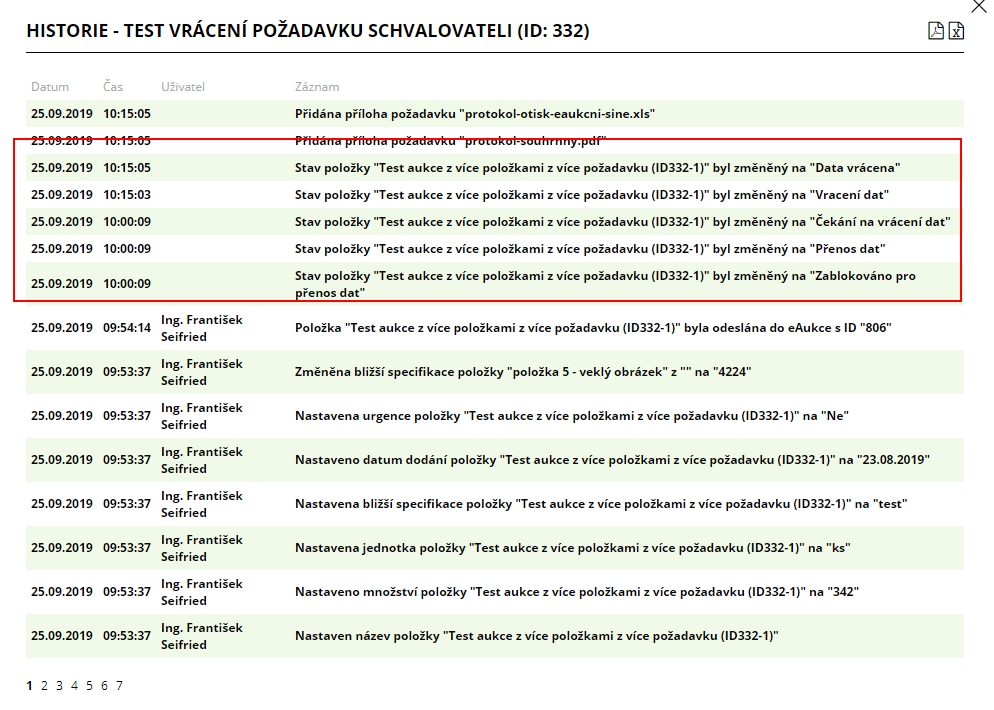Go to page 2 of history
994x710 pixels.
pyautogui.click(x=44, y=685)
